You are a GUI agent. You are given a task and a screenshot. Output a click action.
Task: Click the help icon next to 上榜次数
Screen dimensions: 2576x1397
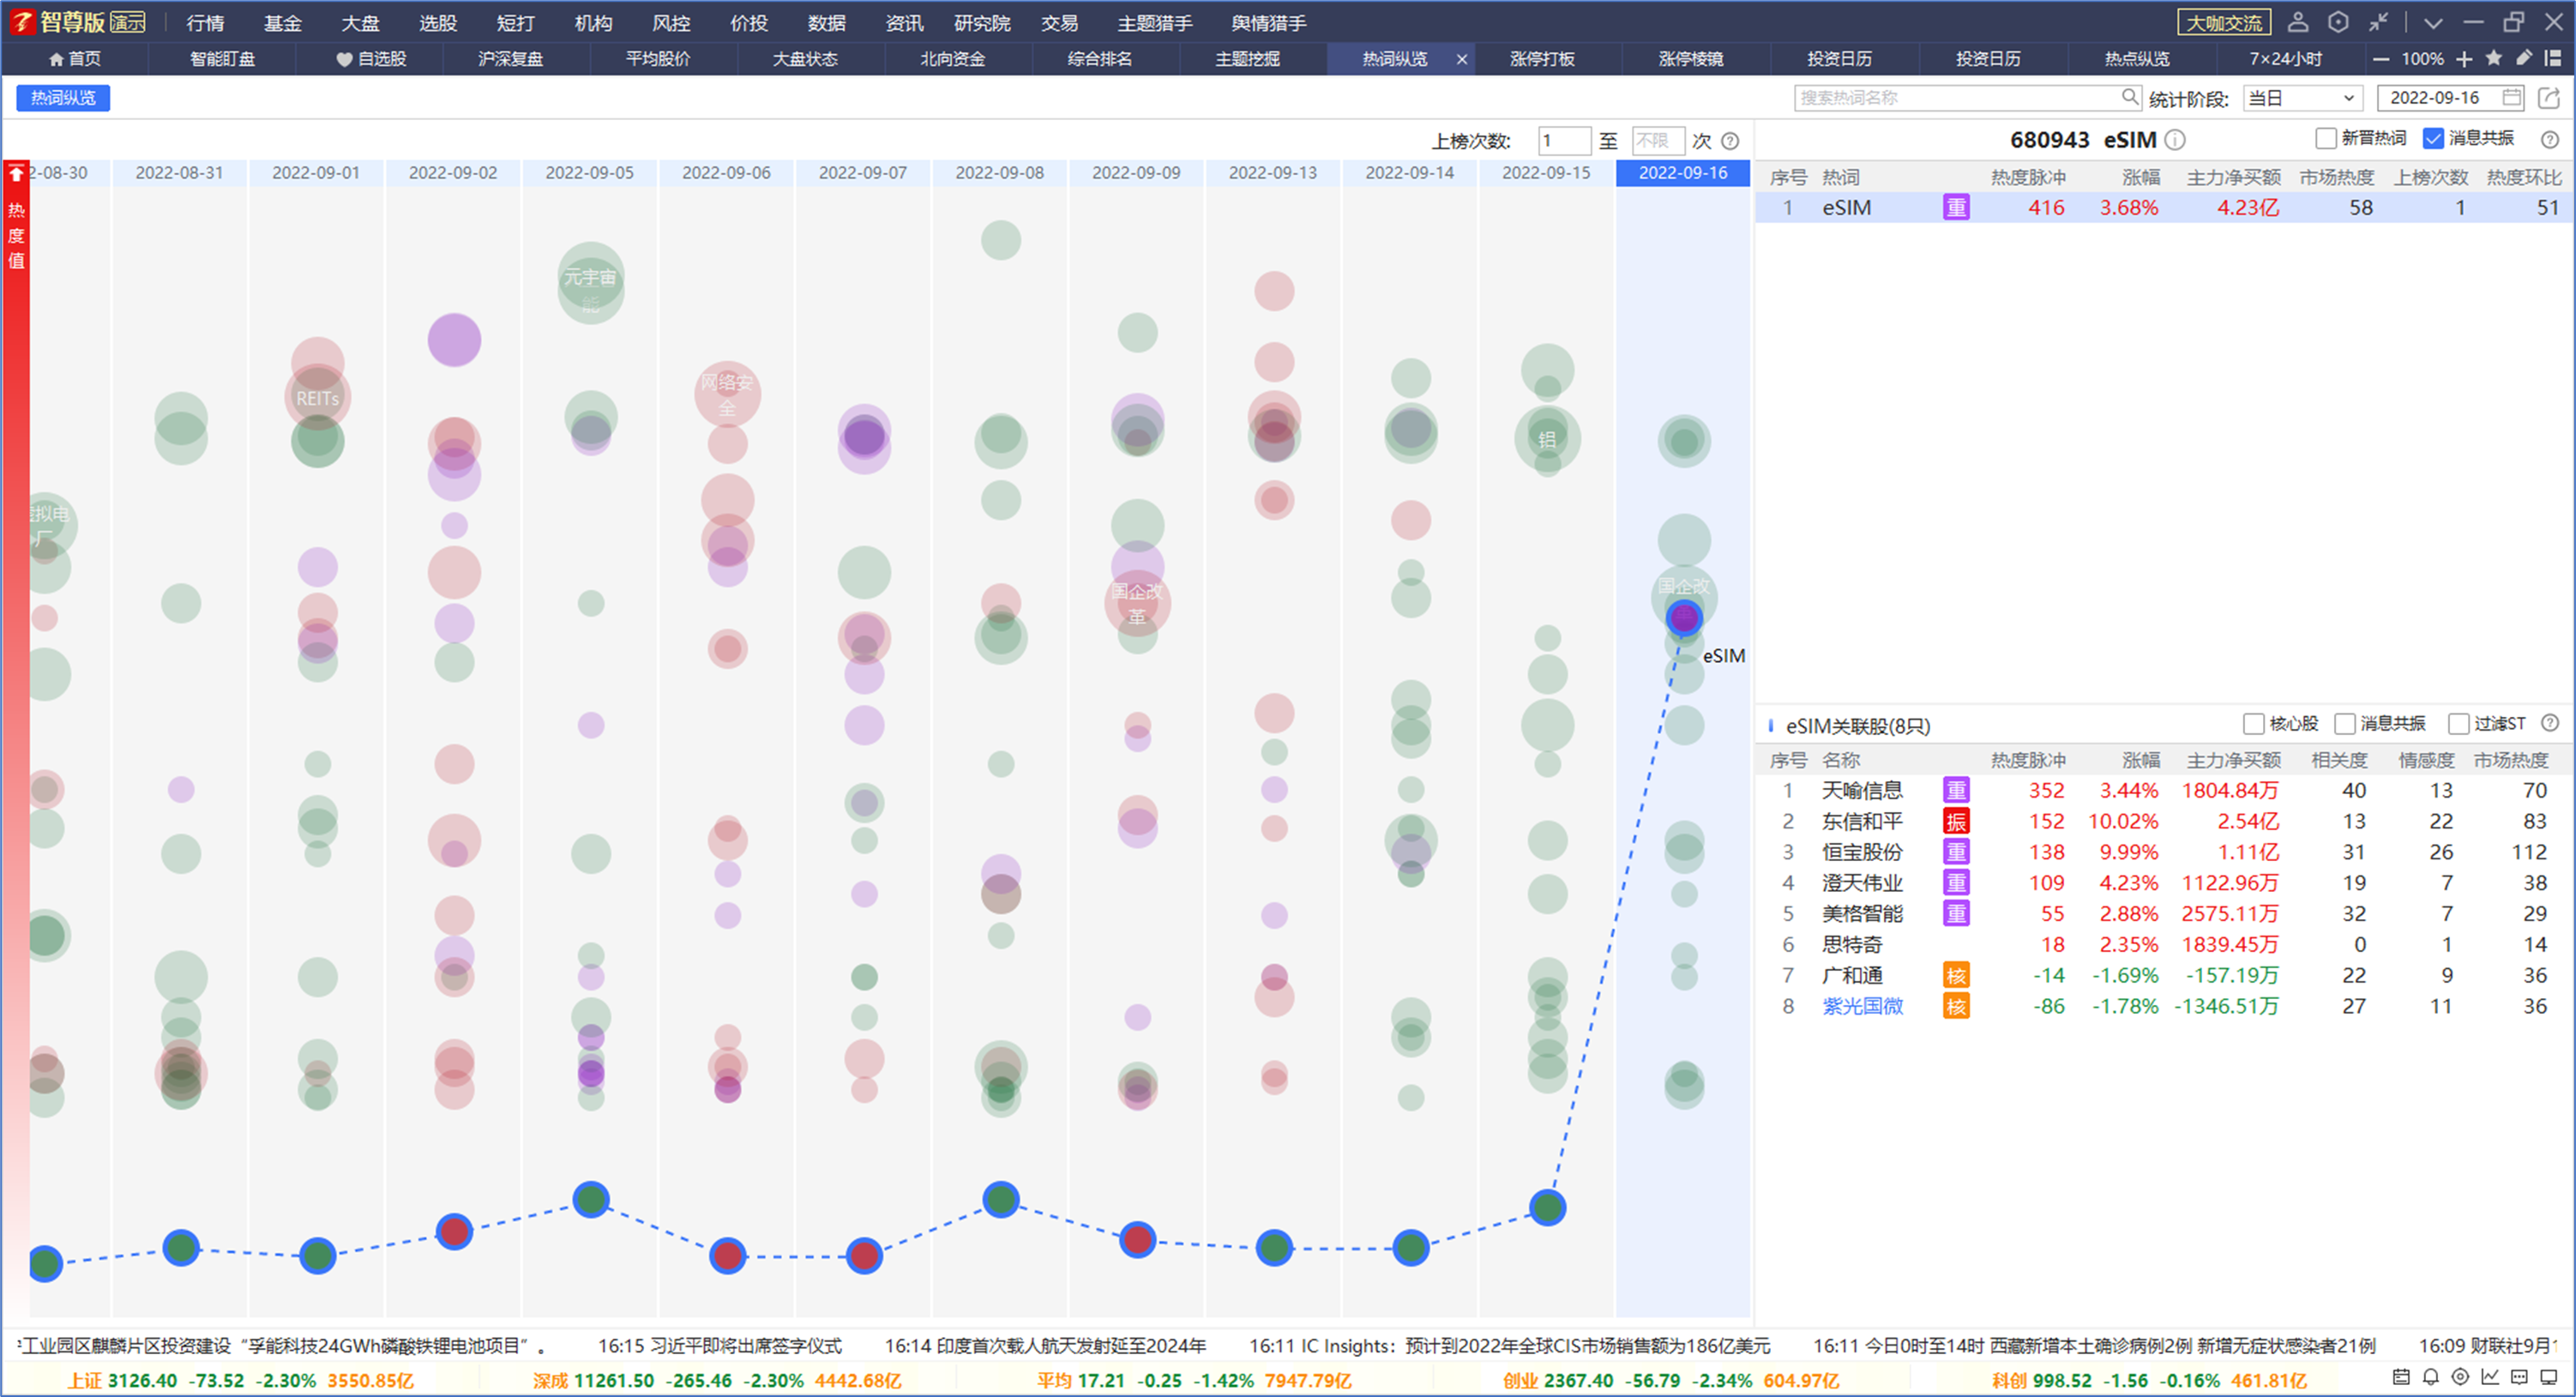click(1730, 141)
